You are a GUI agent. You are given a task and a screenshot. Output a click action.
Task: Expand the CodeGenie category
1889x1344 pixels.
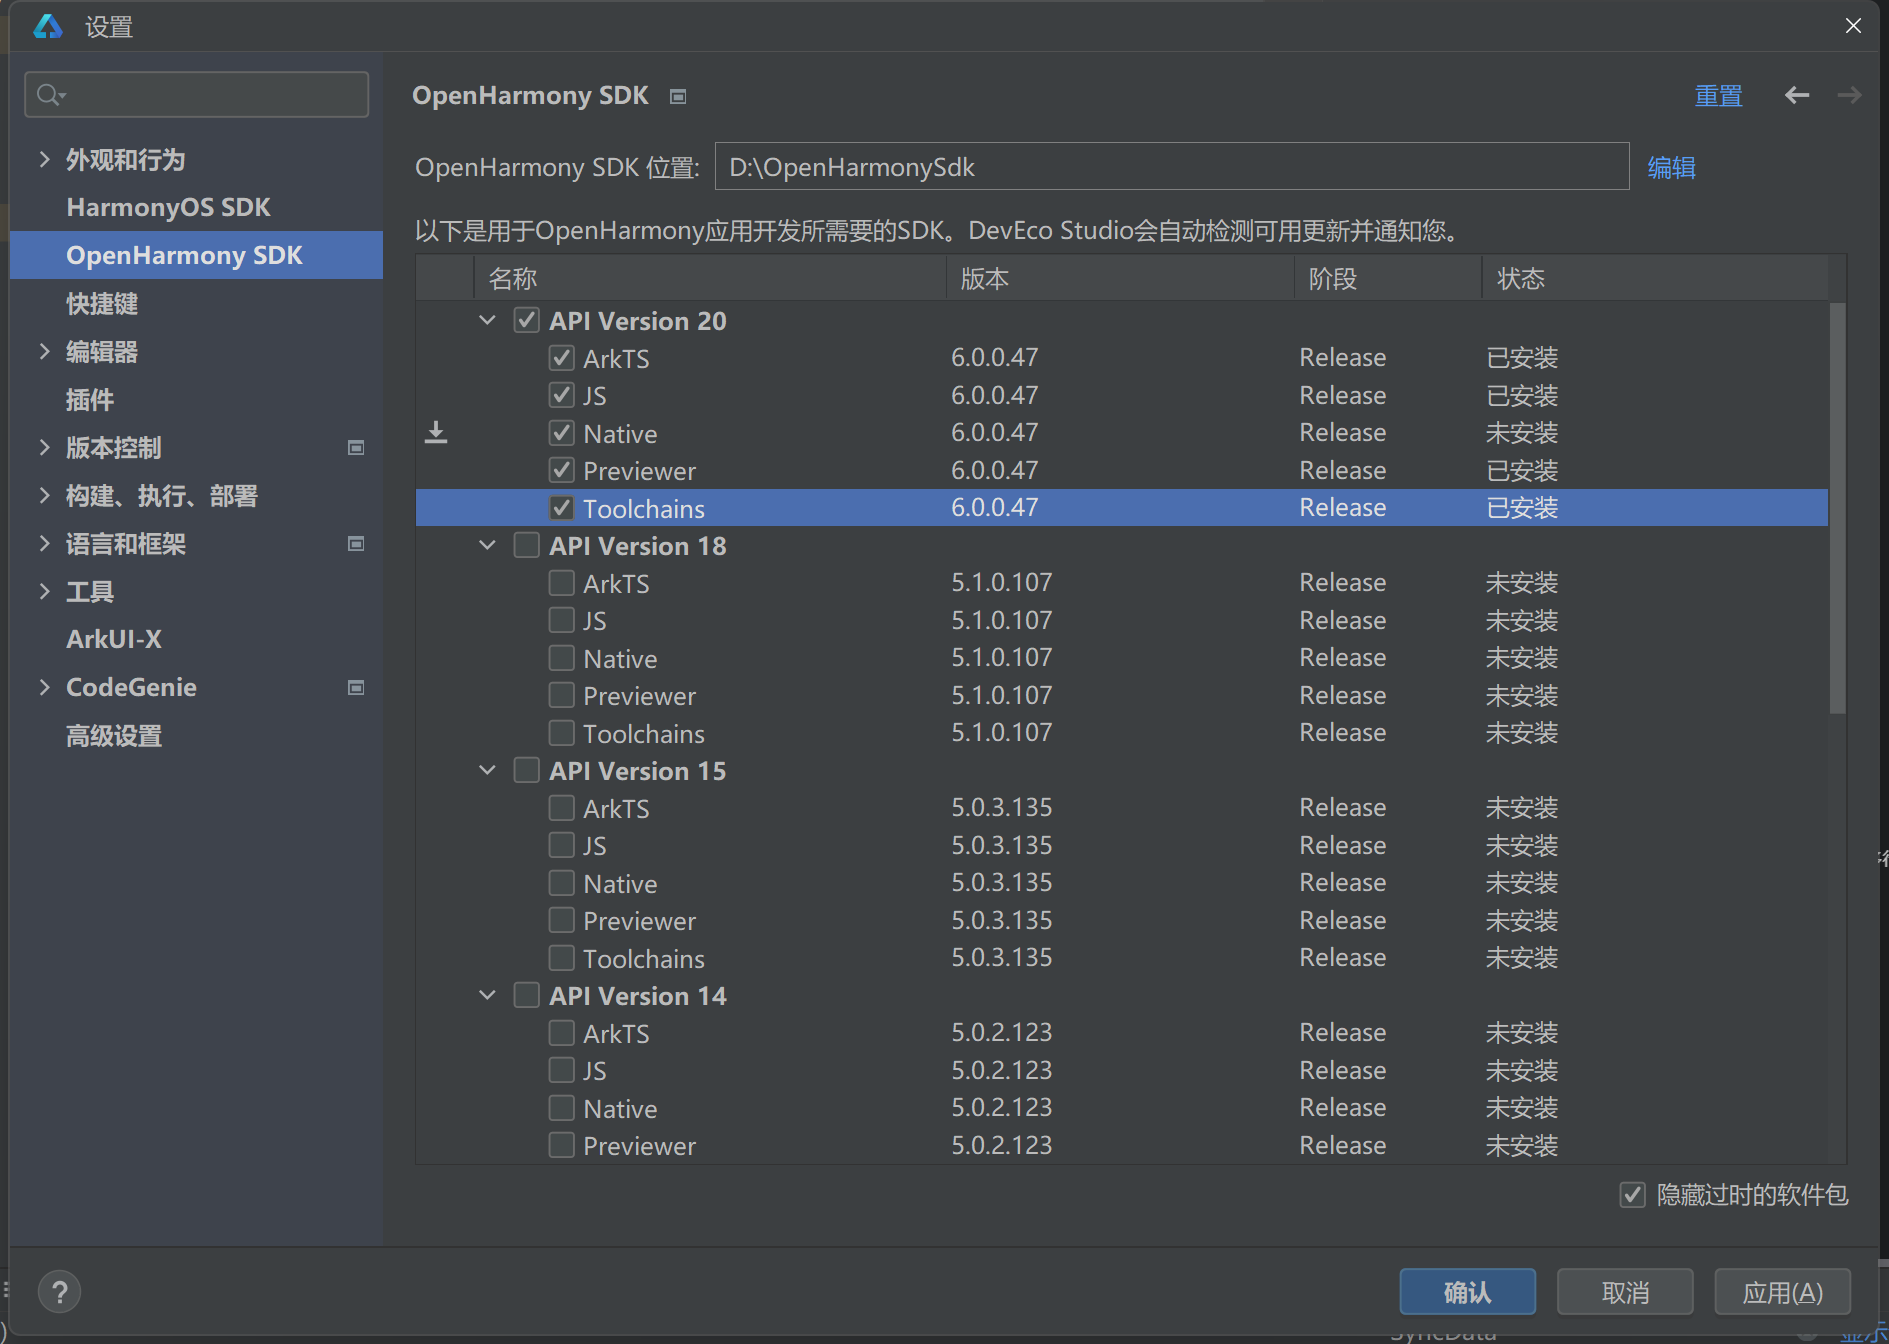point(44,687)
